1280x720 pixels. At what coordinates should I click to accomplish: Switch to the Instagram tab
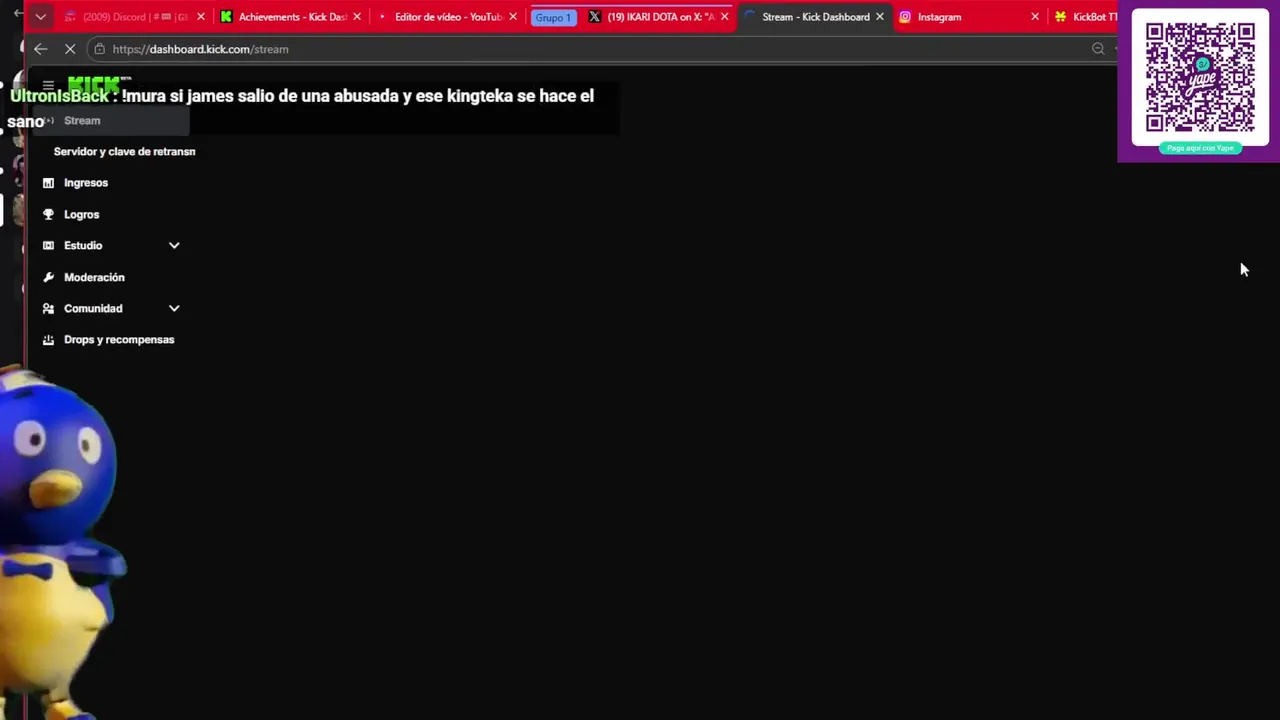pos(968,17)
